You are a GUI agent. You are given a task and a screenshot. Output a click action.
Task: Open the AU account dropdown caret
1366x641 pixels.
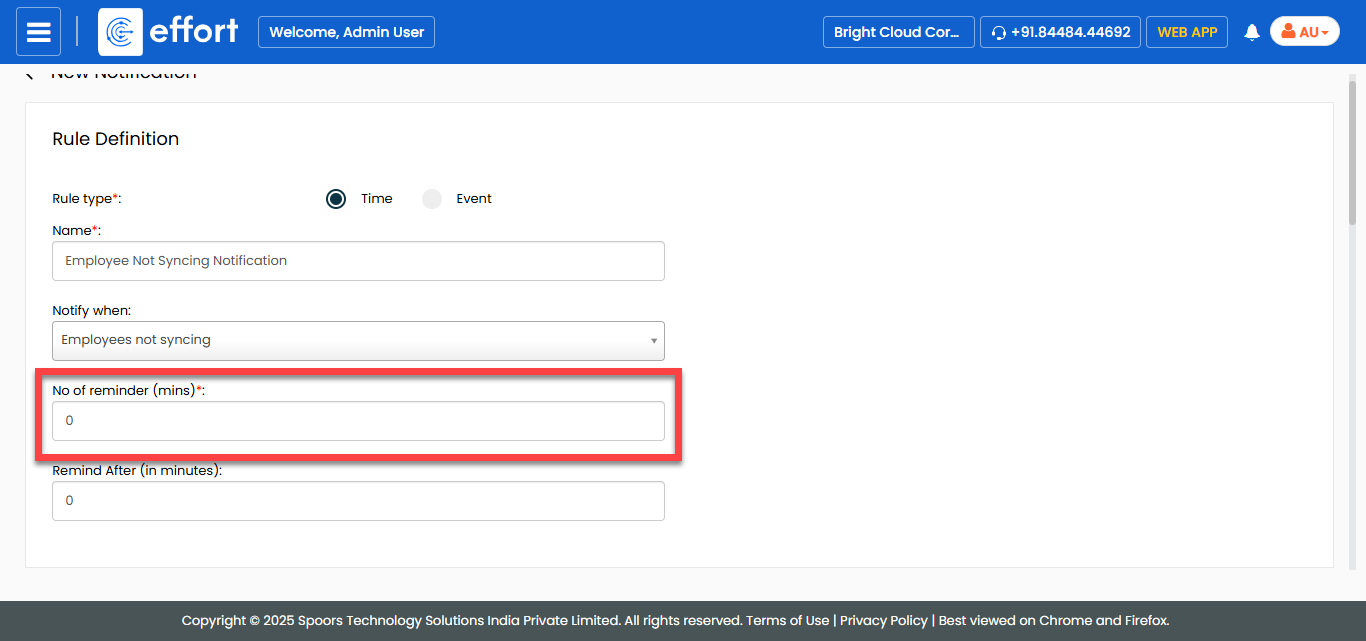click(x=1325, y=33)
